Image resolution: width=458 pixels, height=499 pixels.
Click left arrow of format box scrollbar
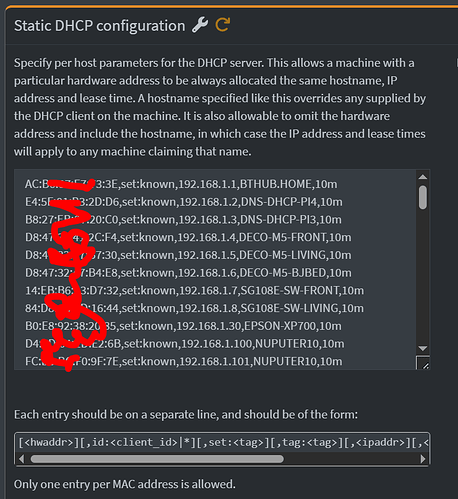click(x=22, y=459)
